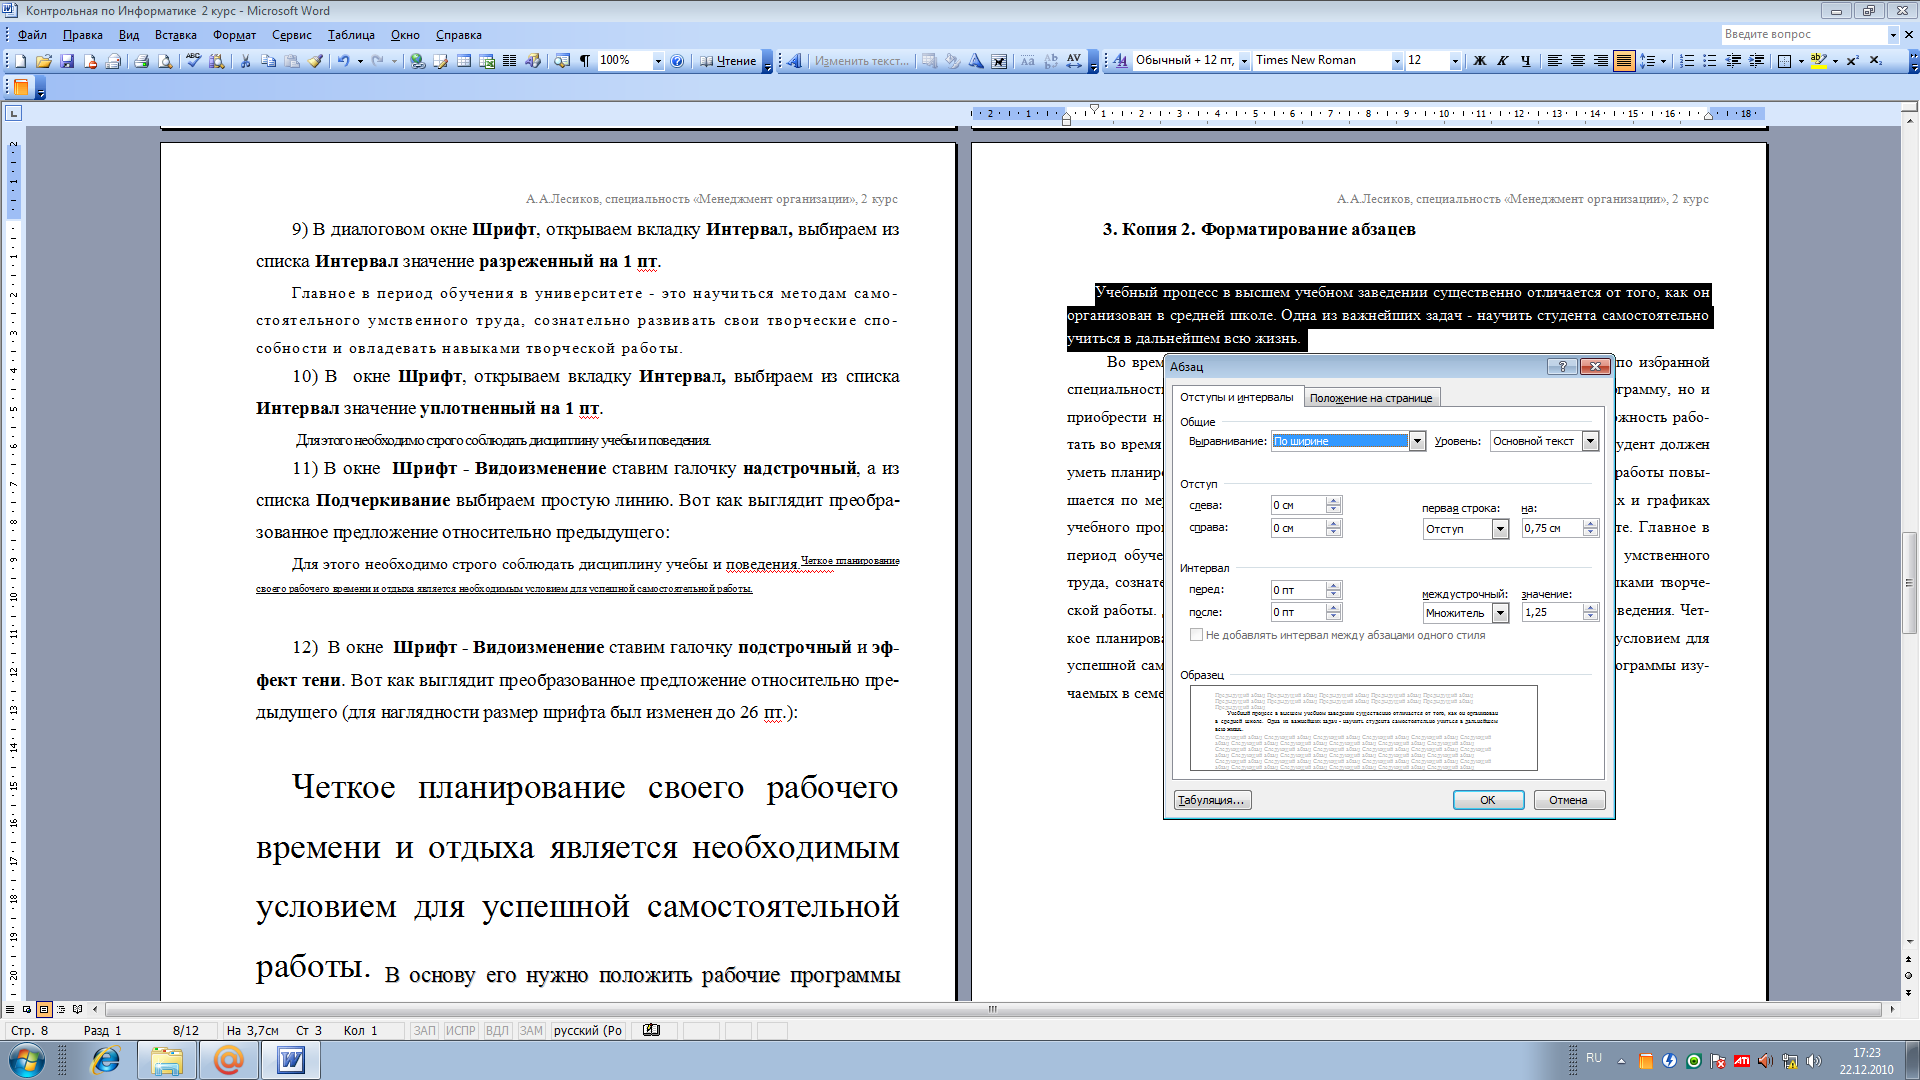Click the Табуляция button
The width and height of the screenshot is (1920, 1080).
[x=1211, y=799]
